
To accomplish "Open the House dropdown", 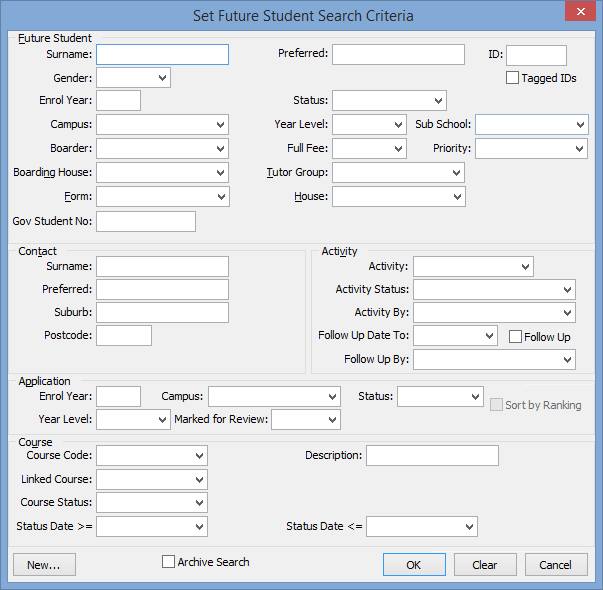I will (x=399, y=197).
